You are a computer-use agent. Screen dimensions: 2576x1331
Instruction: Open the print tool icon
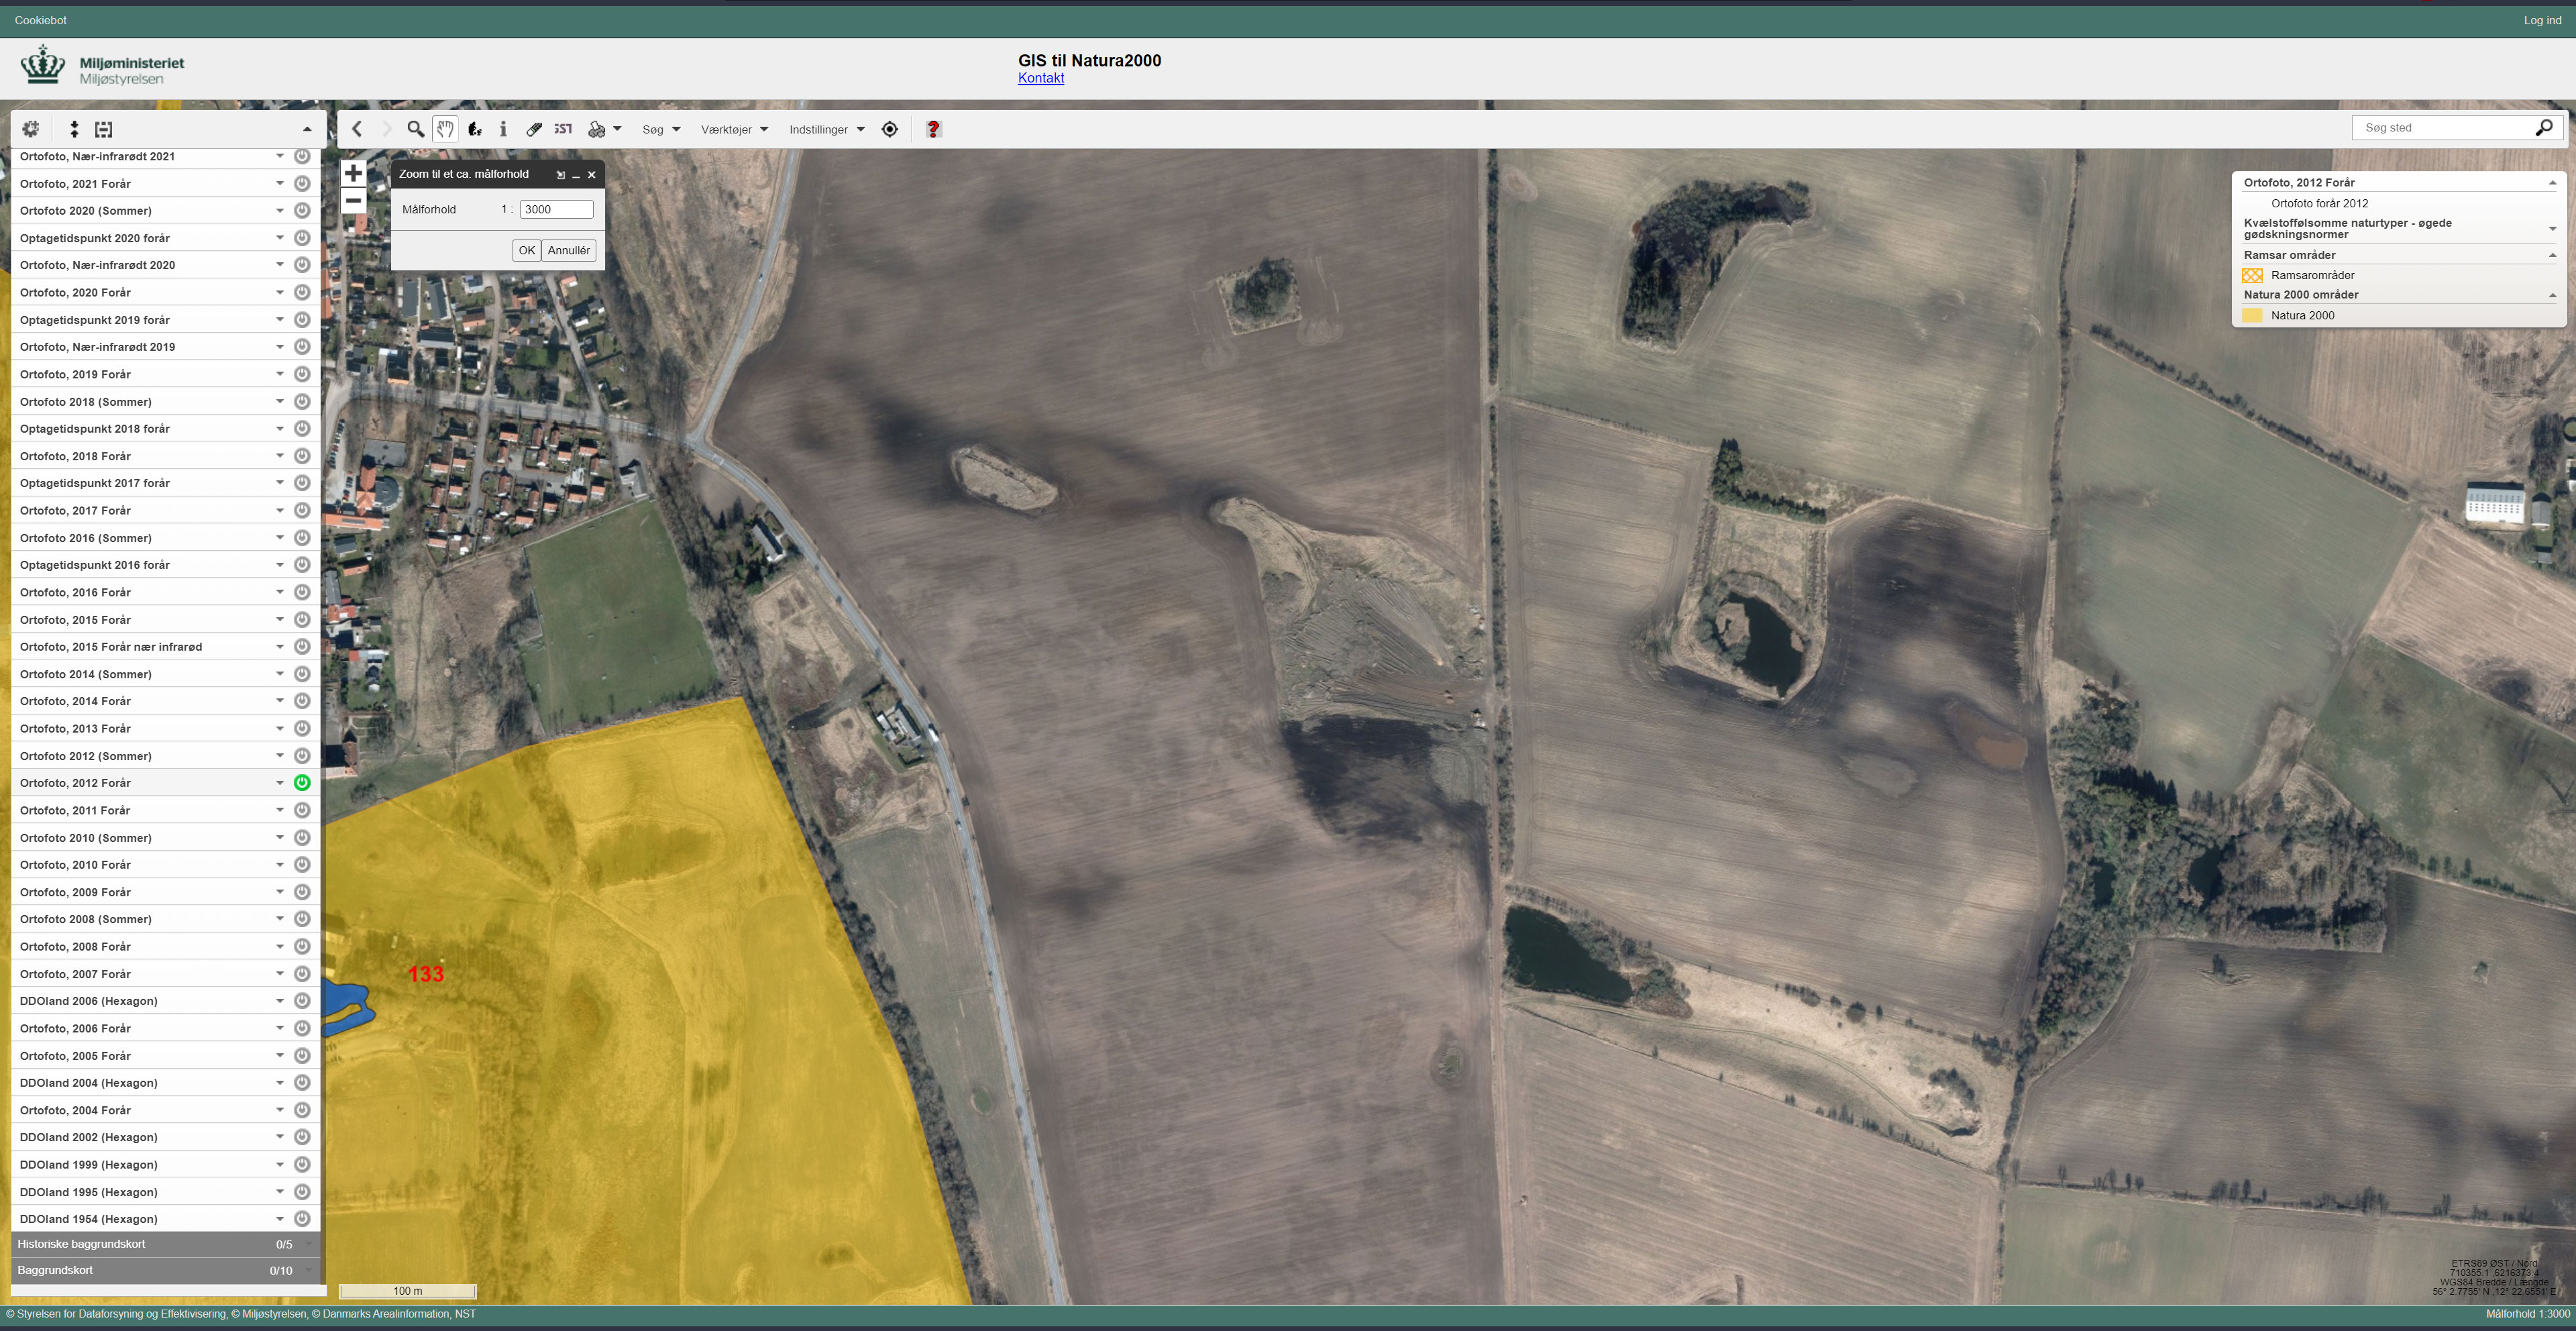597,129
